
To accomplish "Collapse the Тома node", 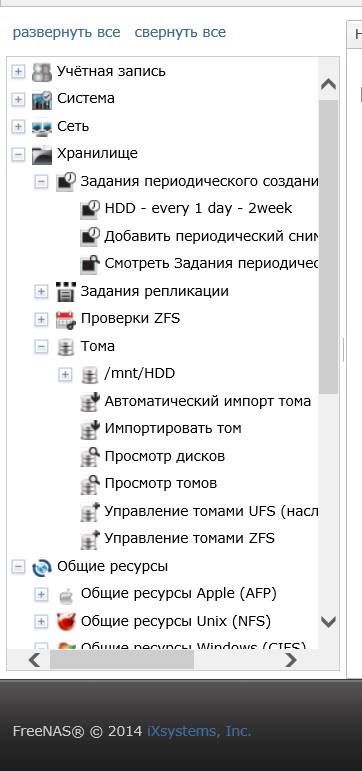I will pos(41,347).
